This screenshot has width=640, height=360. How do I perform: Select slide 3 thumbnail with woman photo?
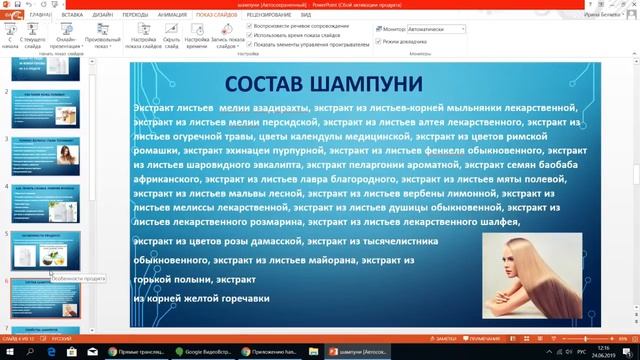[x=46, y=156]
